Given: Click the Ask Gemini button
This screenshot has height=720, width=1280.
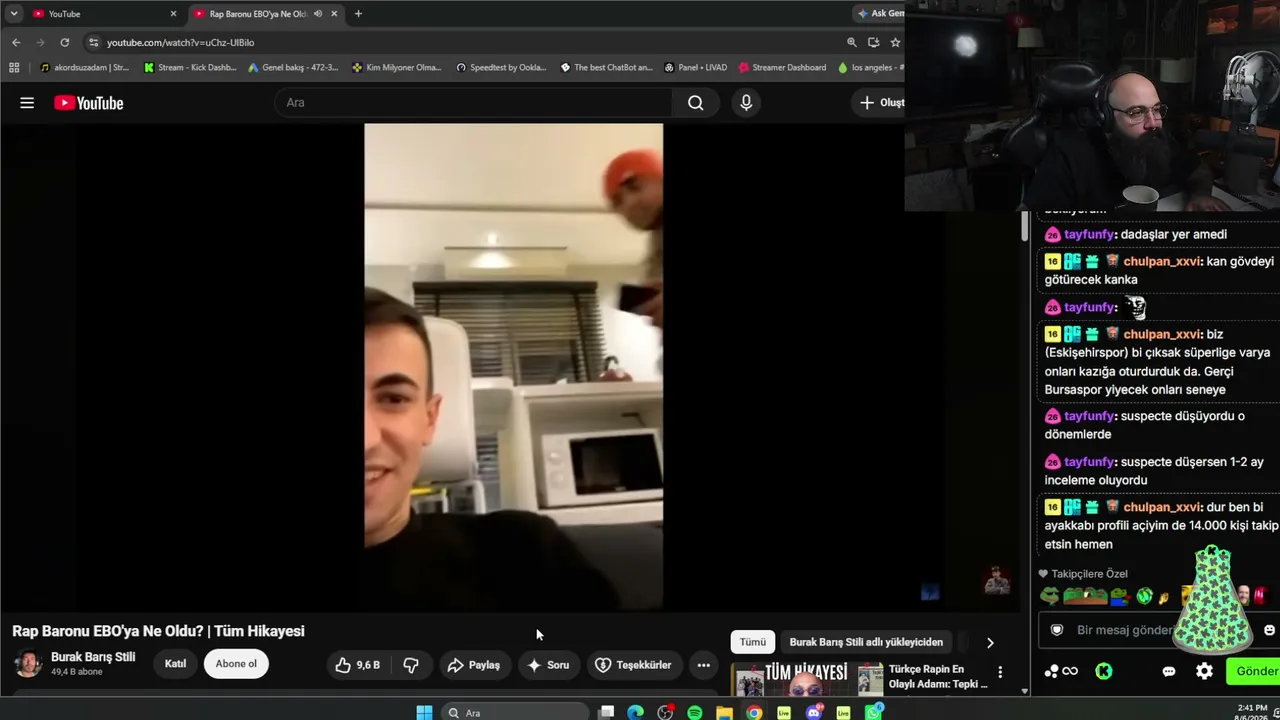Looking at the screenshot, I should pyautogui.click(x=880, y=14).
